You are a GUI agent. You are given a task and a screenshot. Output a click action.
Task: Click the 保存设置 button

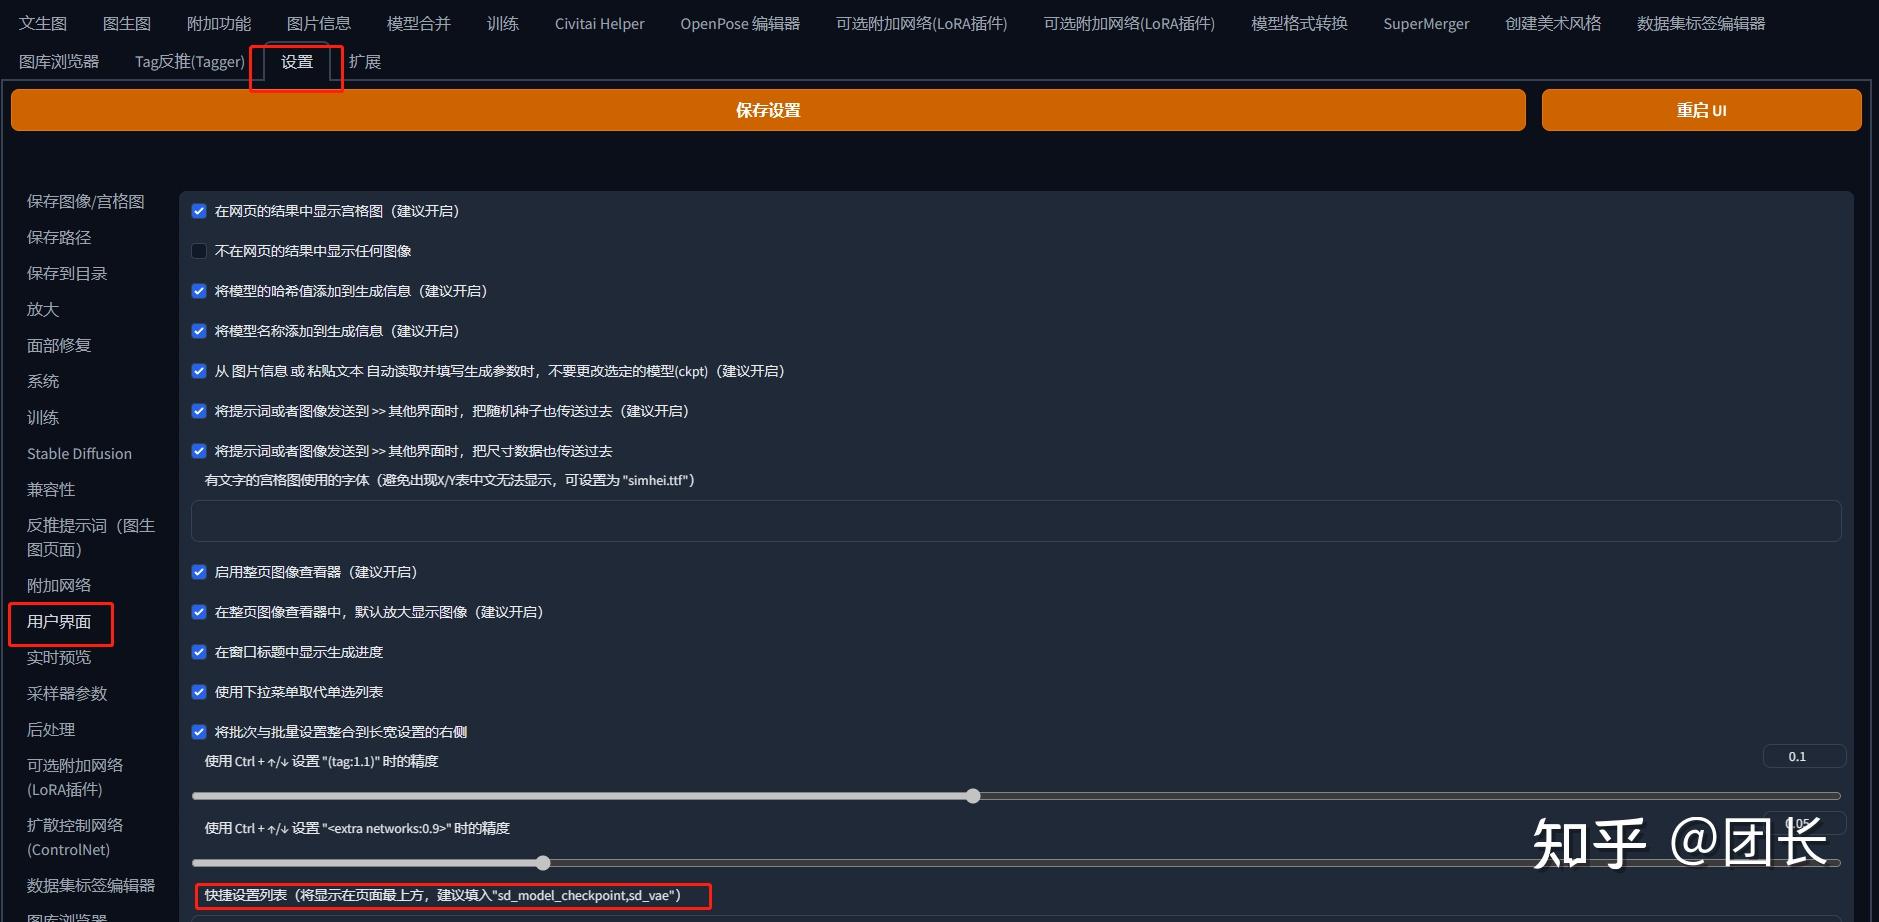click(766, 110)
